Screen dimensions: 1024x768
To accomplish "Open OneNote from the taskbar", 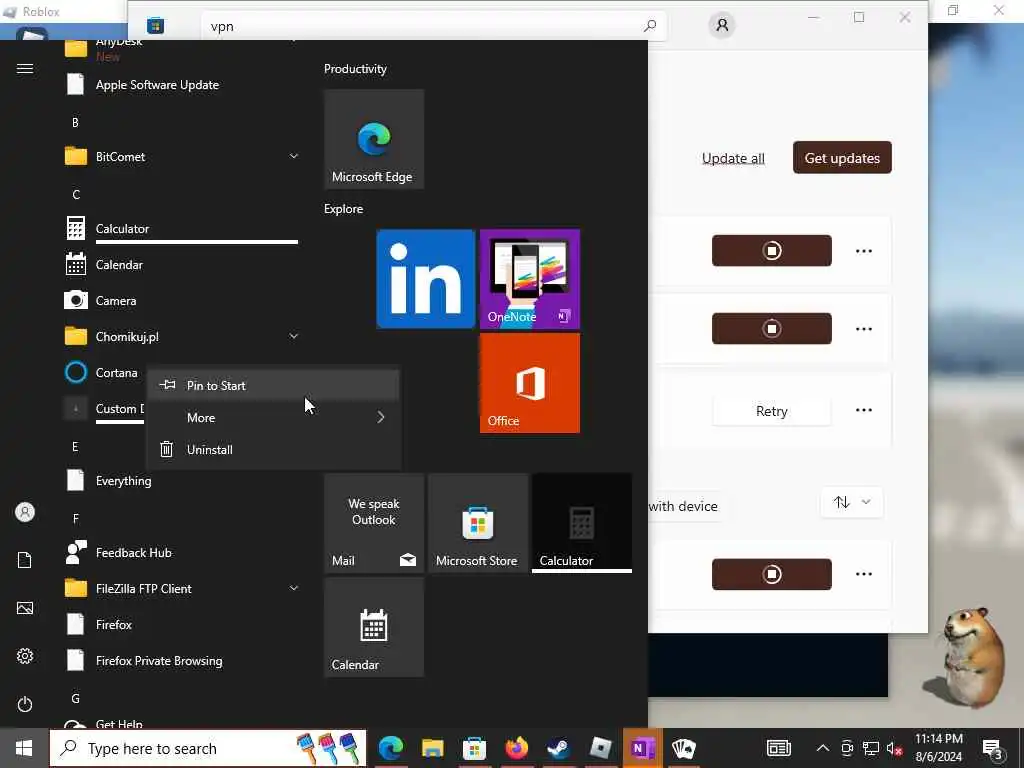I will click(643, 748).
